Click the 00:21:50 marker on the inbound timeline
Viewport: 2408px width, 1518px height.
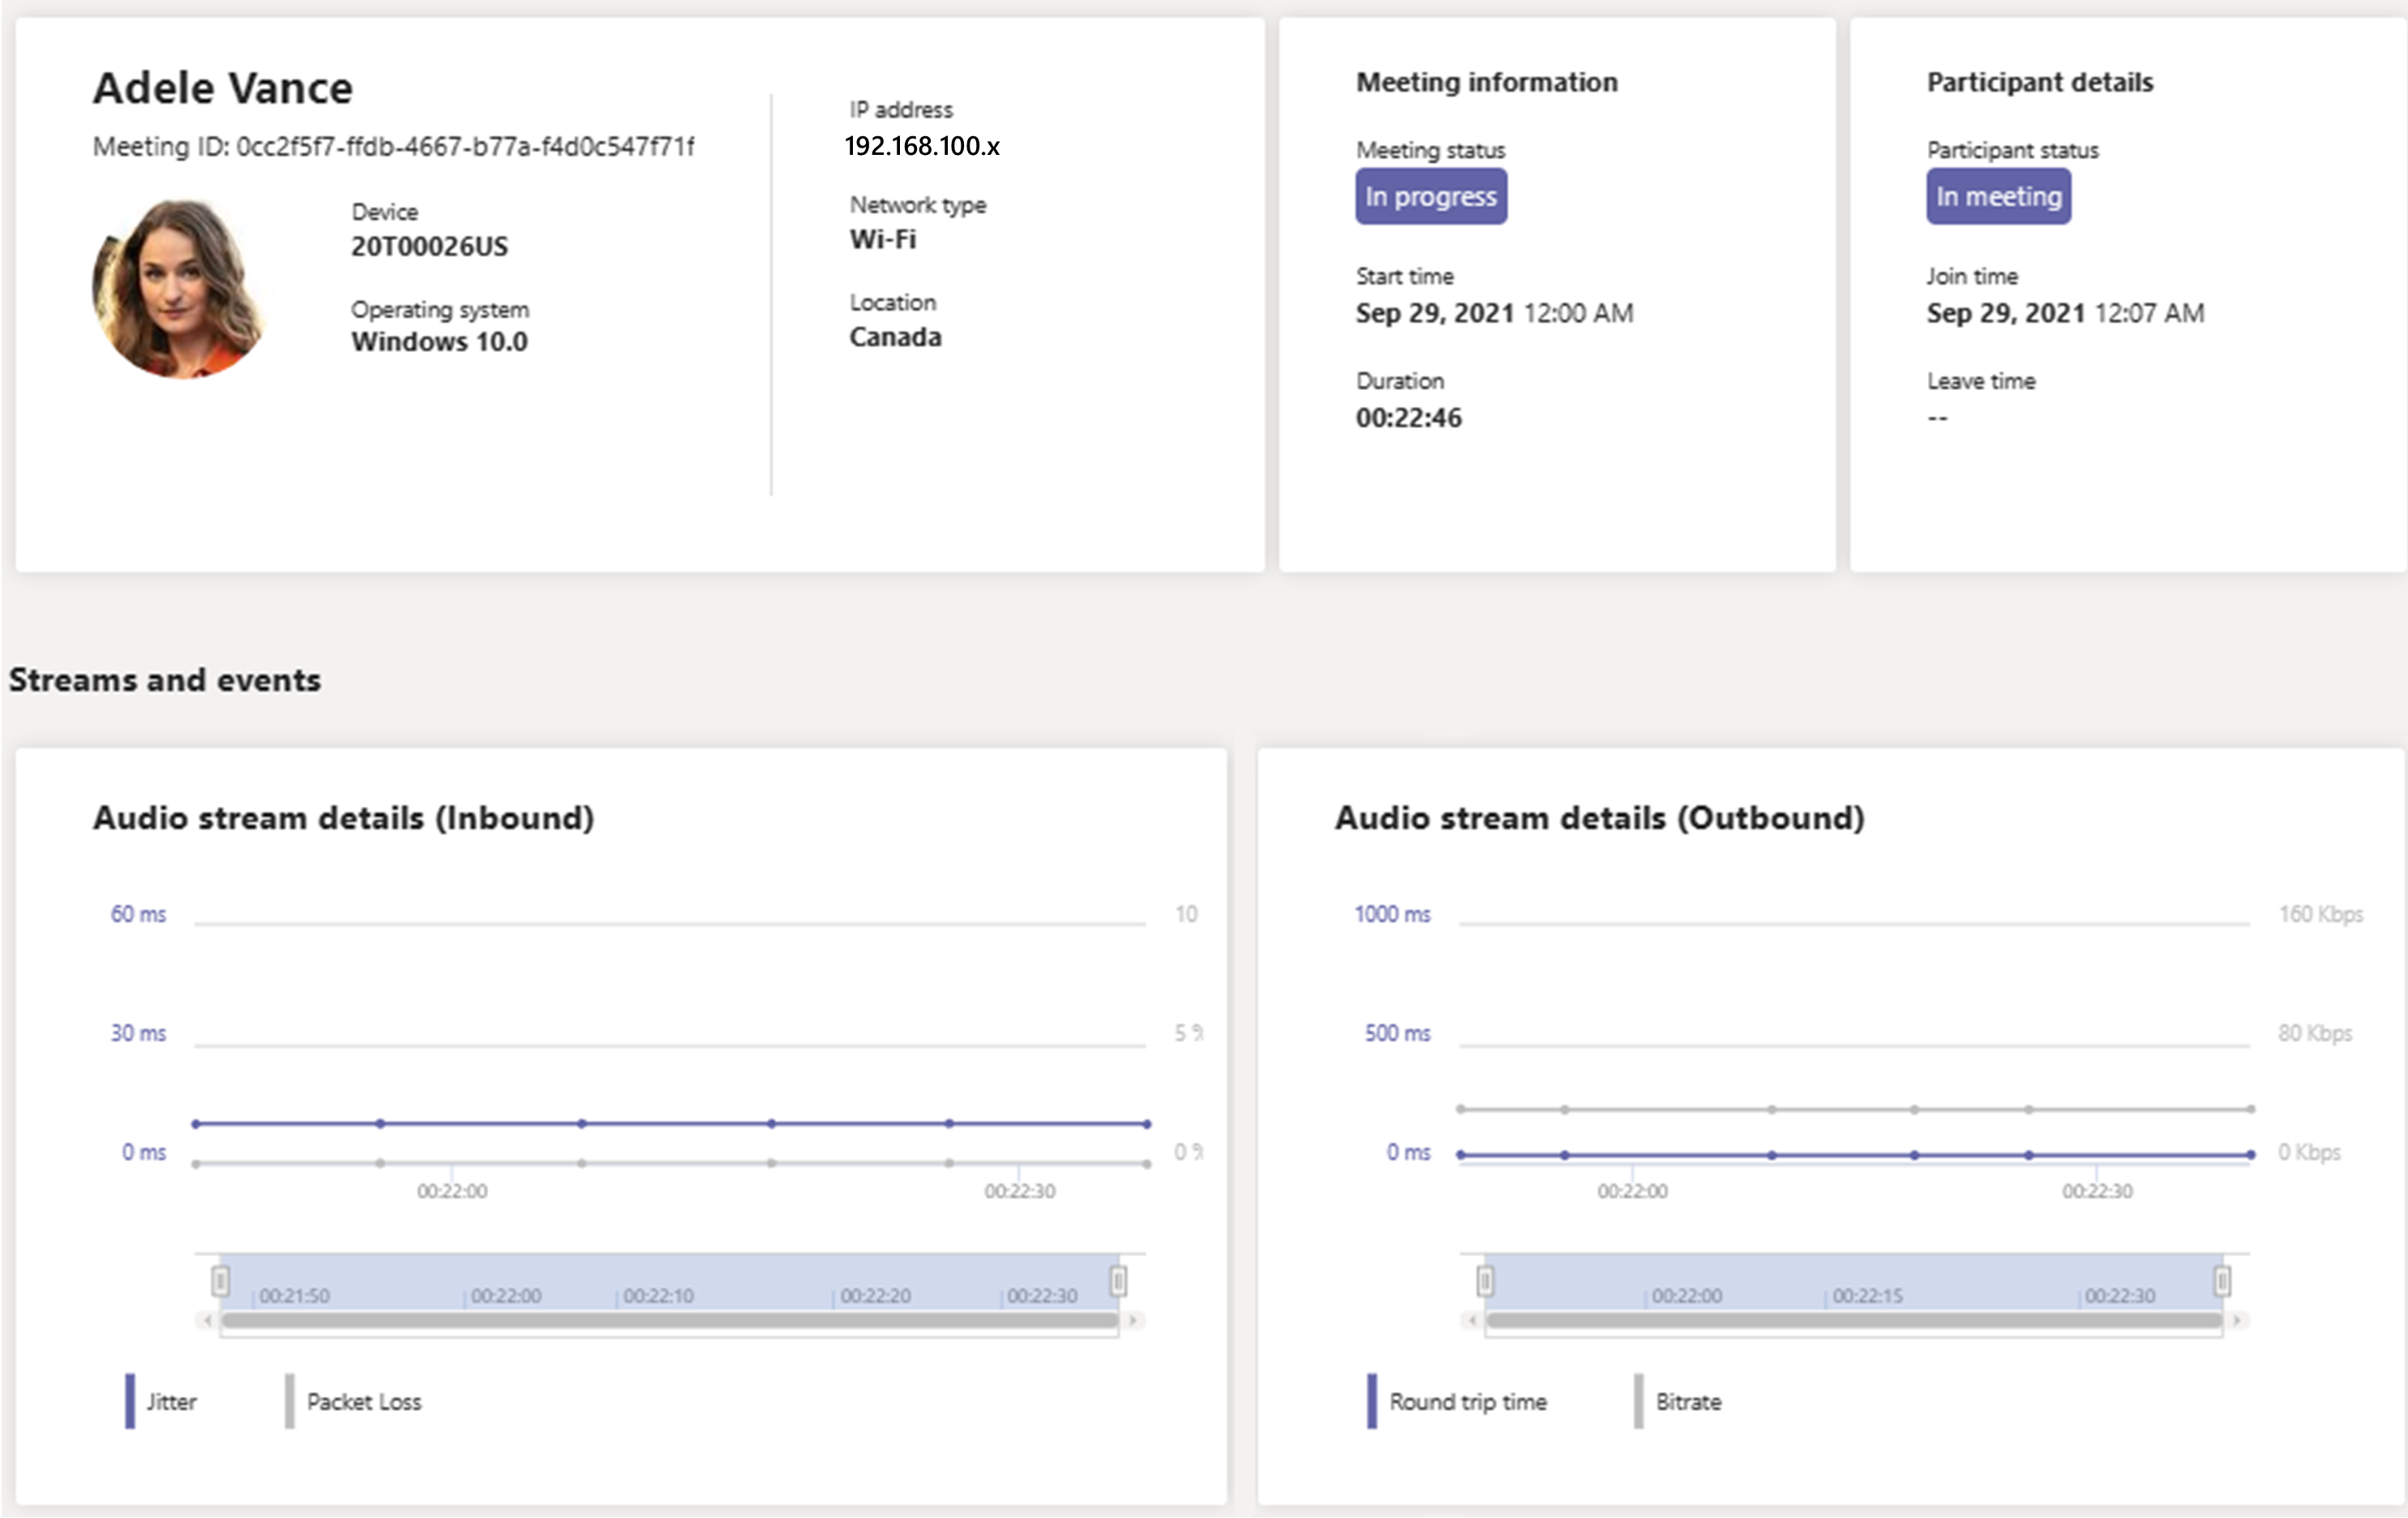click(x=291, y=1294)
